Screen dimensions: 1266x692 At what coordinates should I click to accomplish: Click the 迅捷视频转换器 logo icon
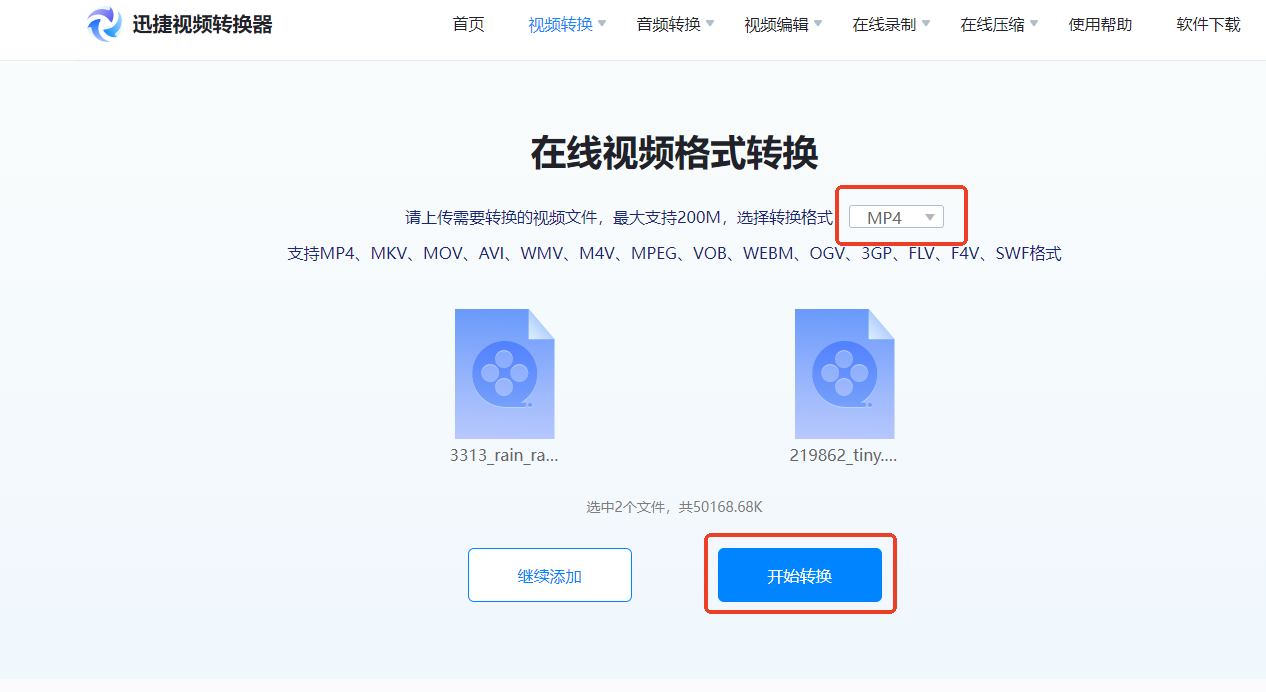click(104, 25)
